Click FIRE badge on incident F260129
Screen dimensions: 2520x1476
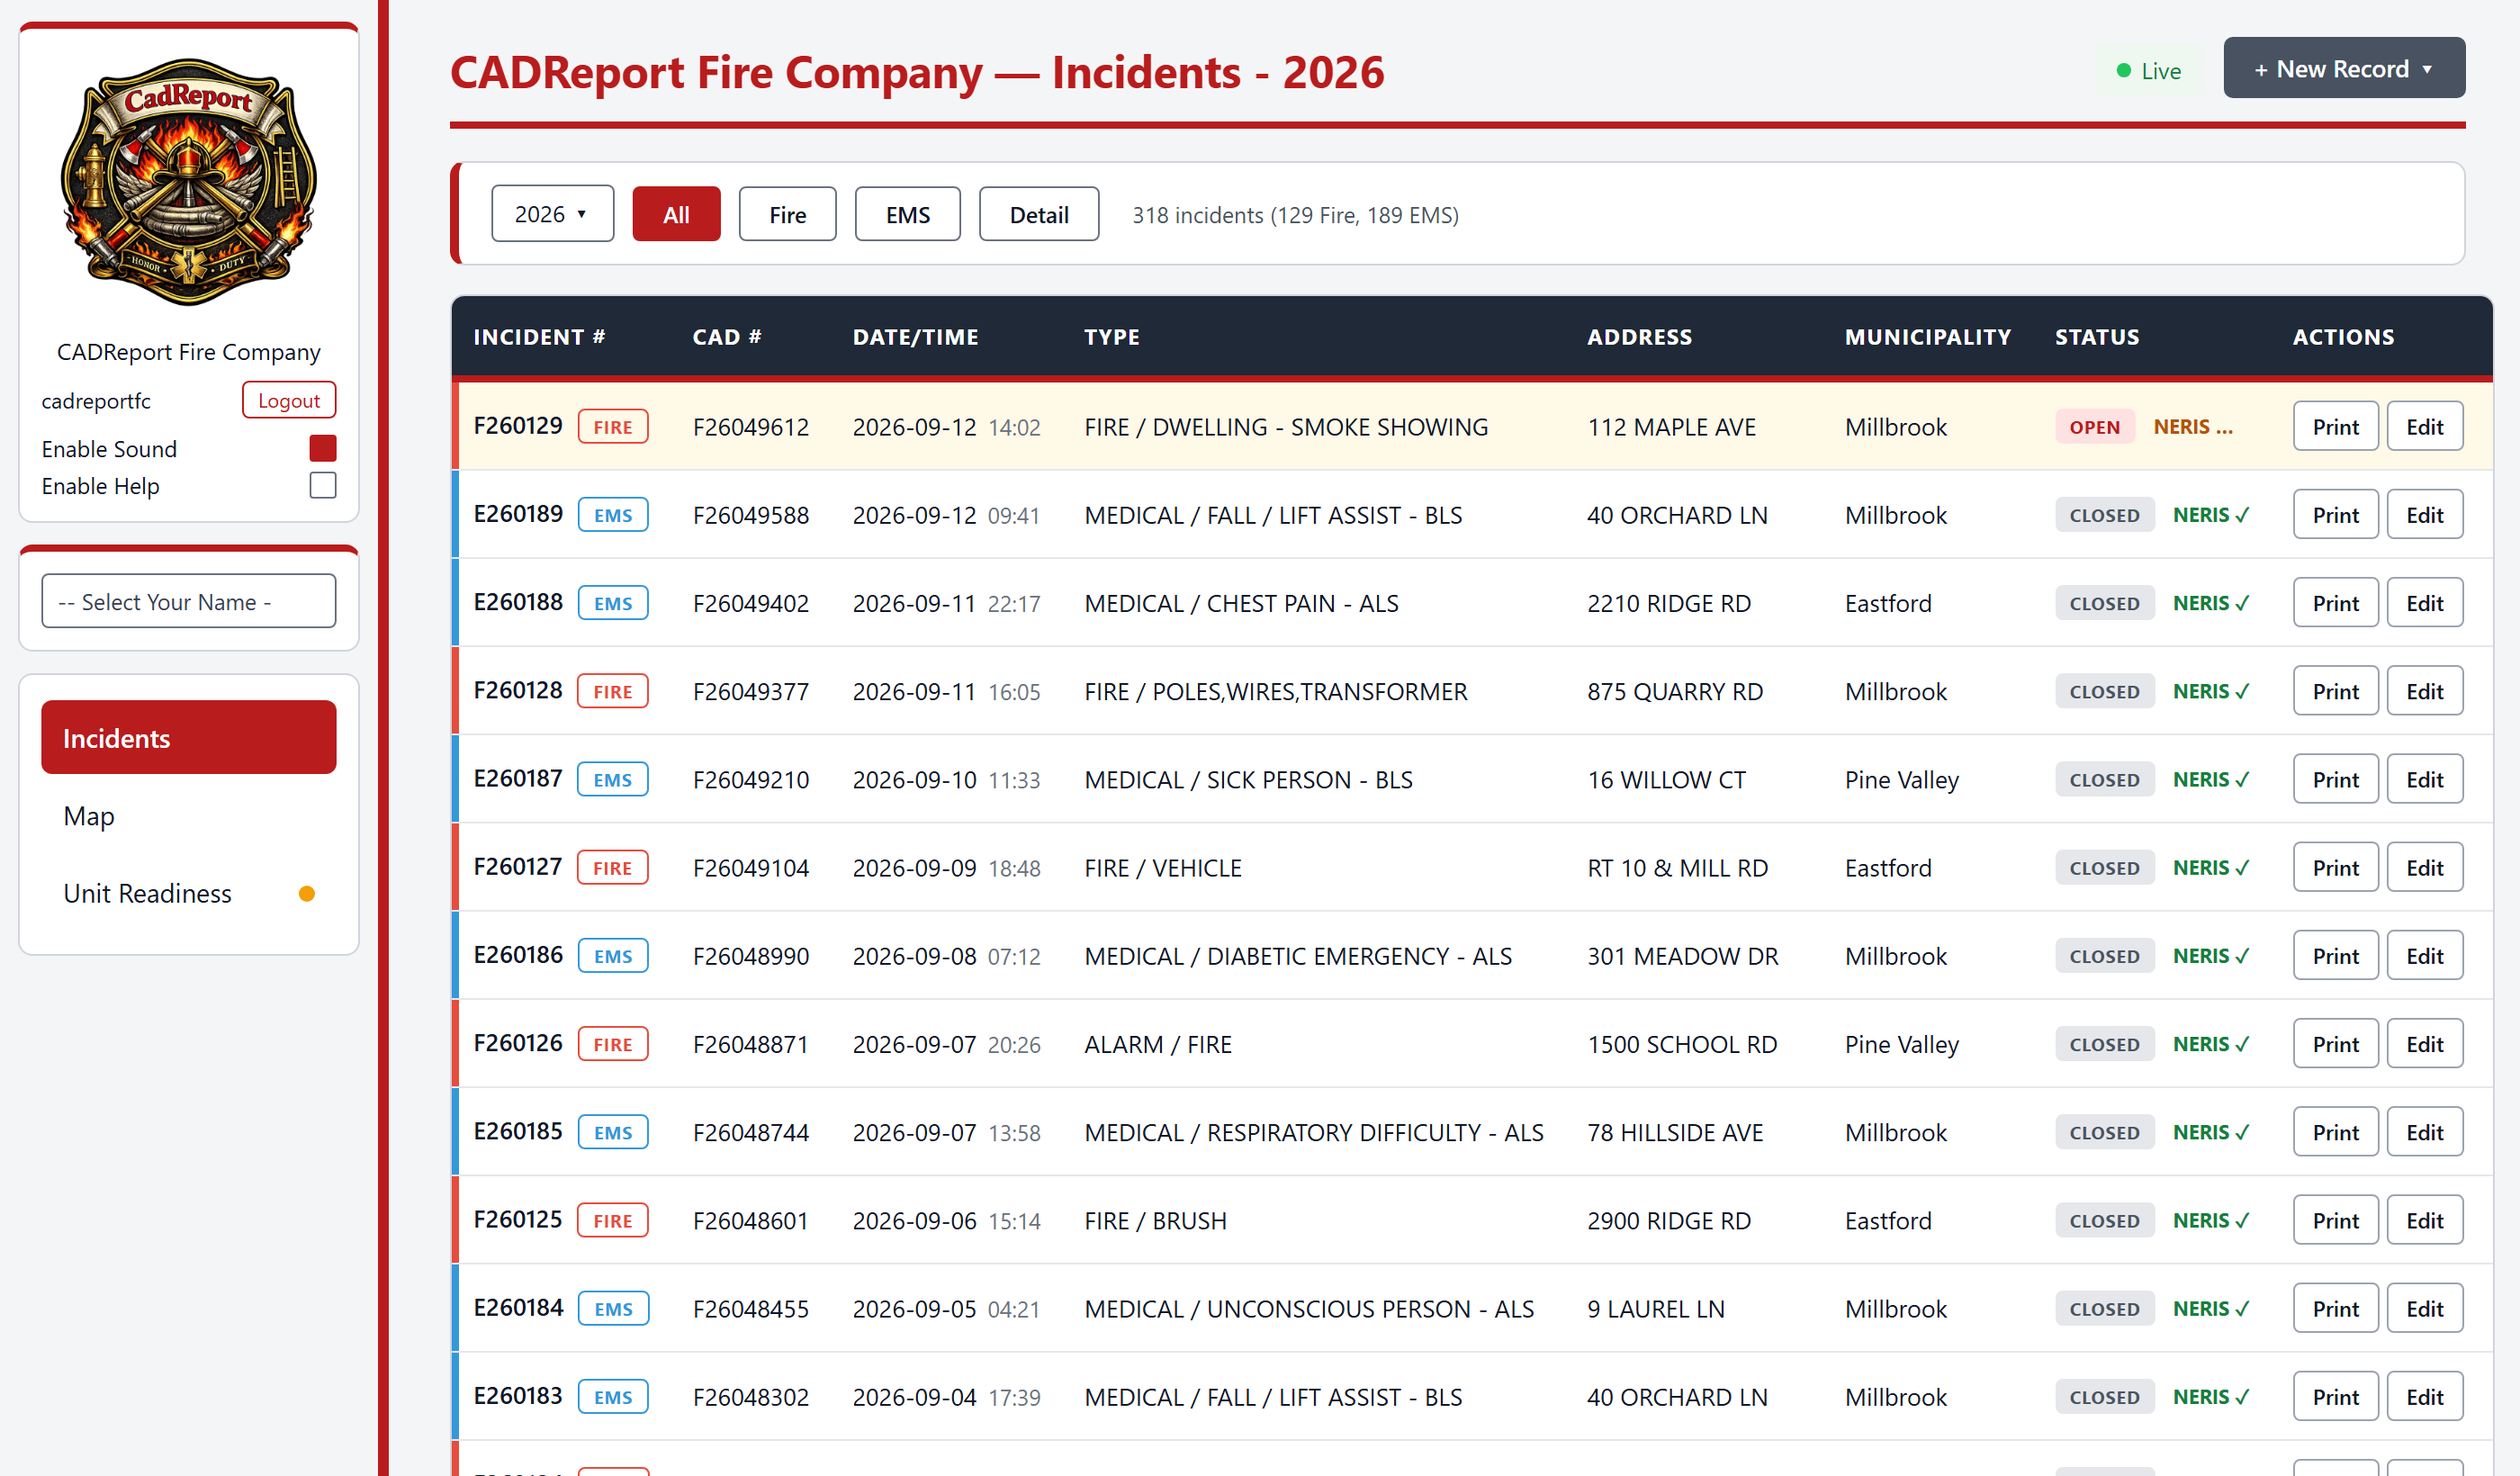[613, 427]
